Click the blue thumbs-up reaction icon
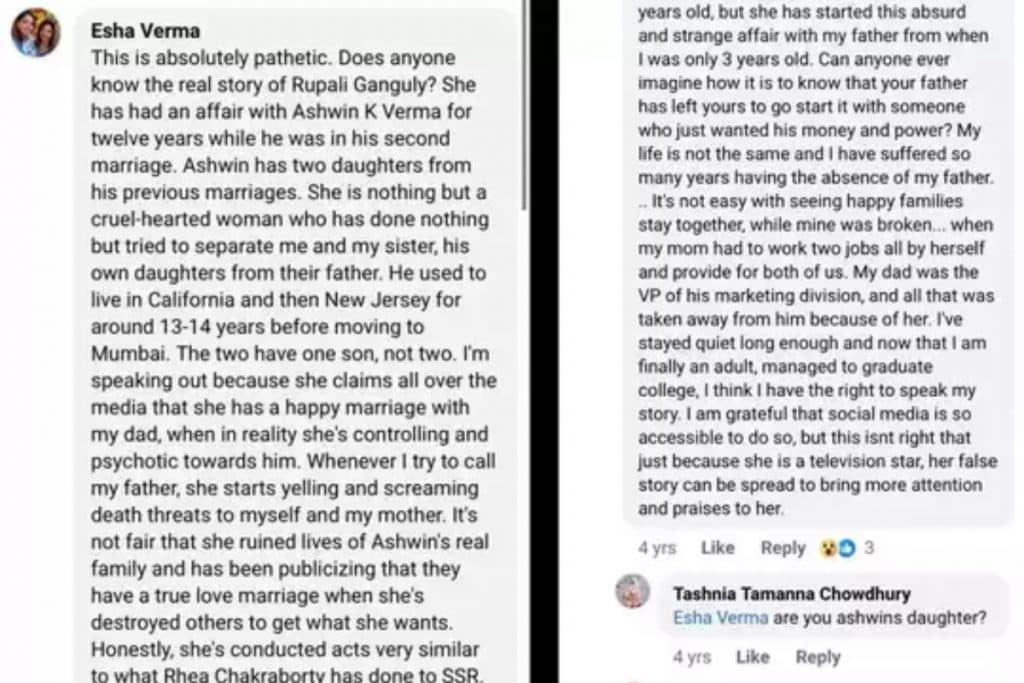 [x=846, y=548]
